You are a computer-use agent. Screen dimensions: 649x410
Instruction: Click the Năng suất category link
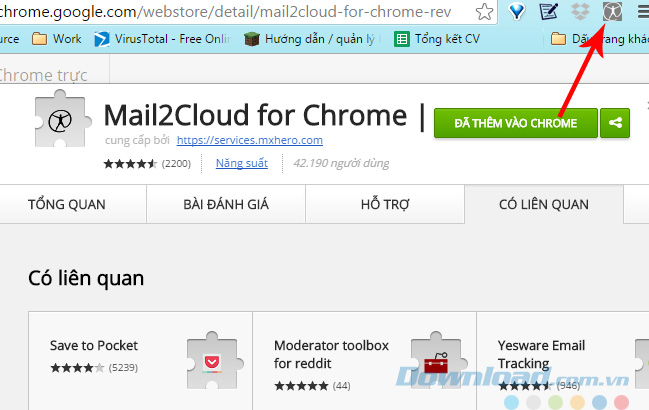pyautogui.click(x=241, y=162)
